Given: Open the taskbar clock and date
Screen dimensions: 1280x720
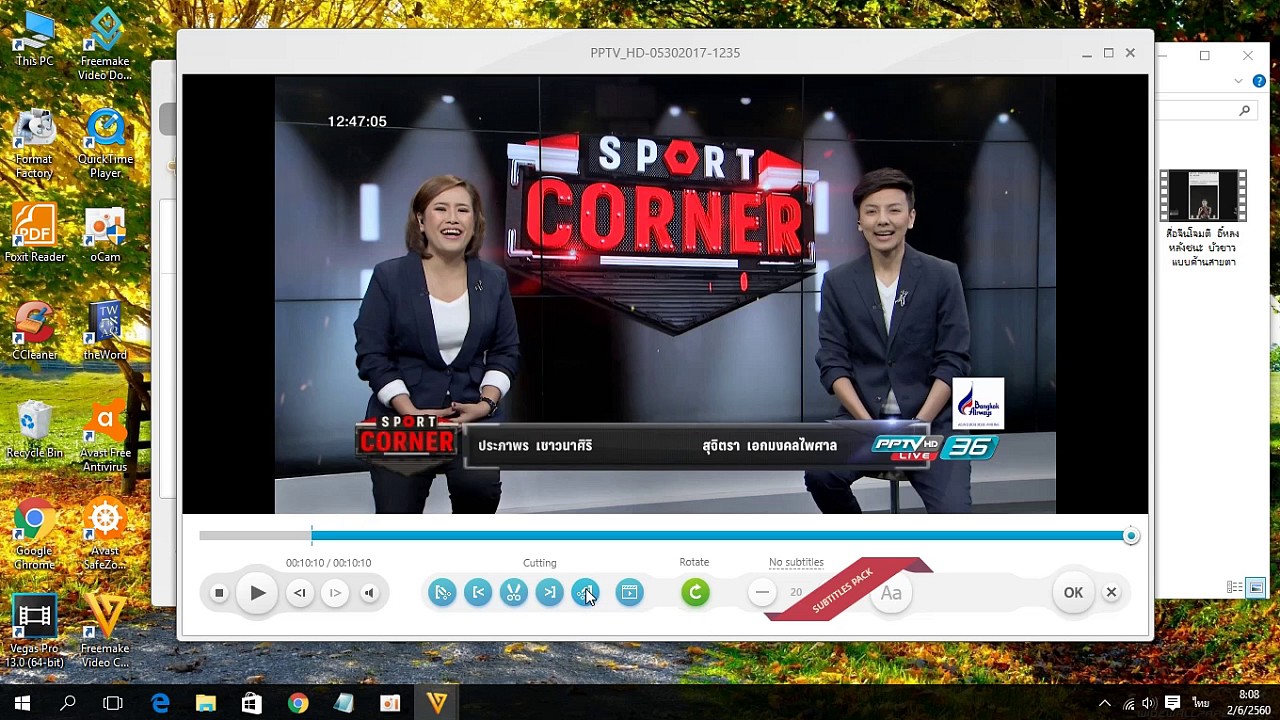Looking at the screenshot, I should [x=1249, y=702].
